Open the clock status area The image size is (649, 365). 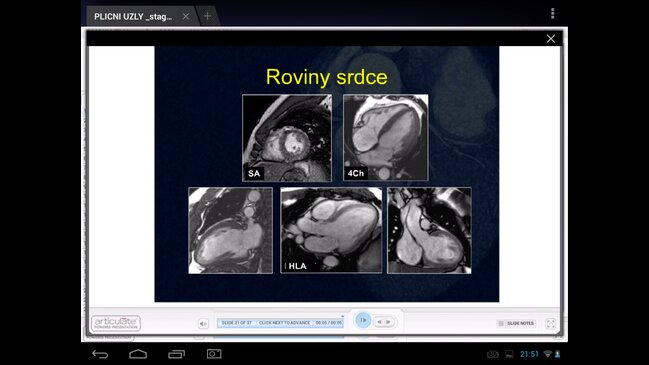(x=529, y=354)
